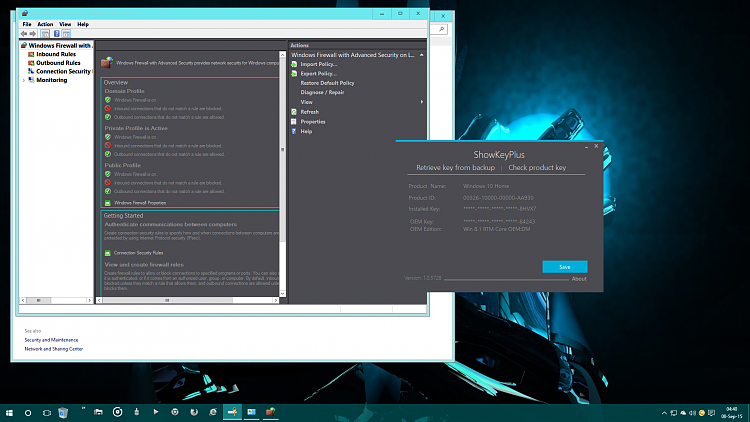The width and height of the screenshot is (750, 422).
Task: Click Diagnose / Repair action
Action: 322,92
